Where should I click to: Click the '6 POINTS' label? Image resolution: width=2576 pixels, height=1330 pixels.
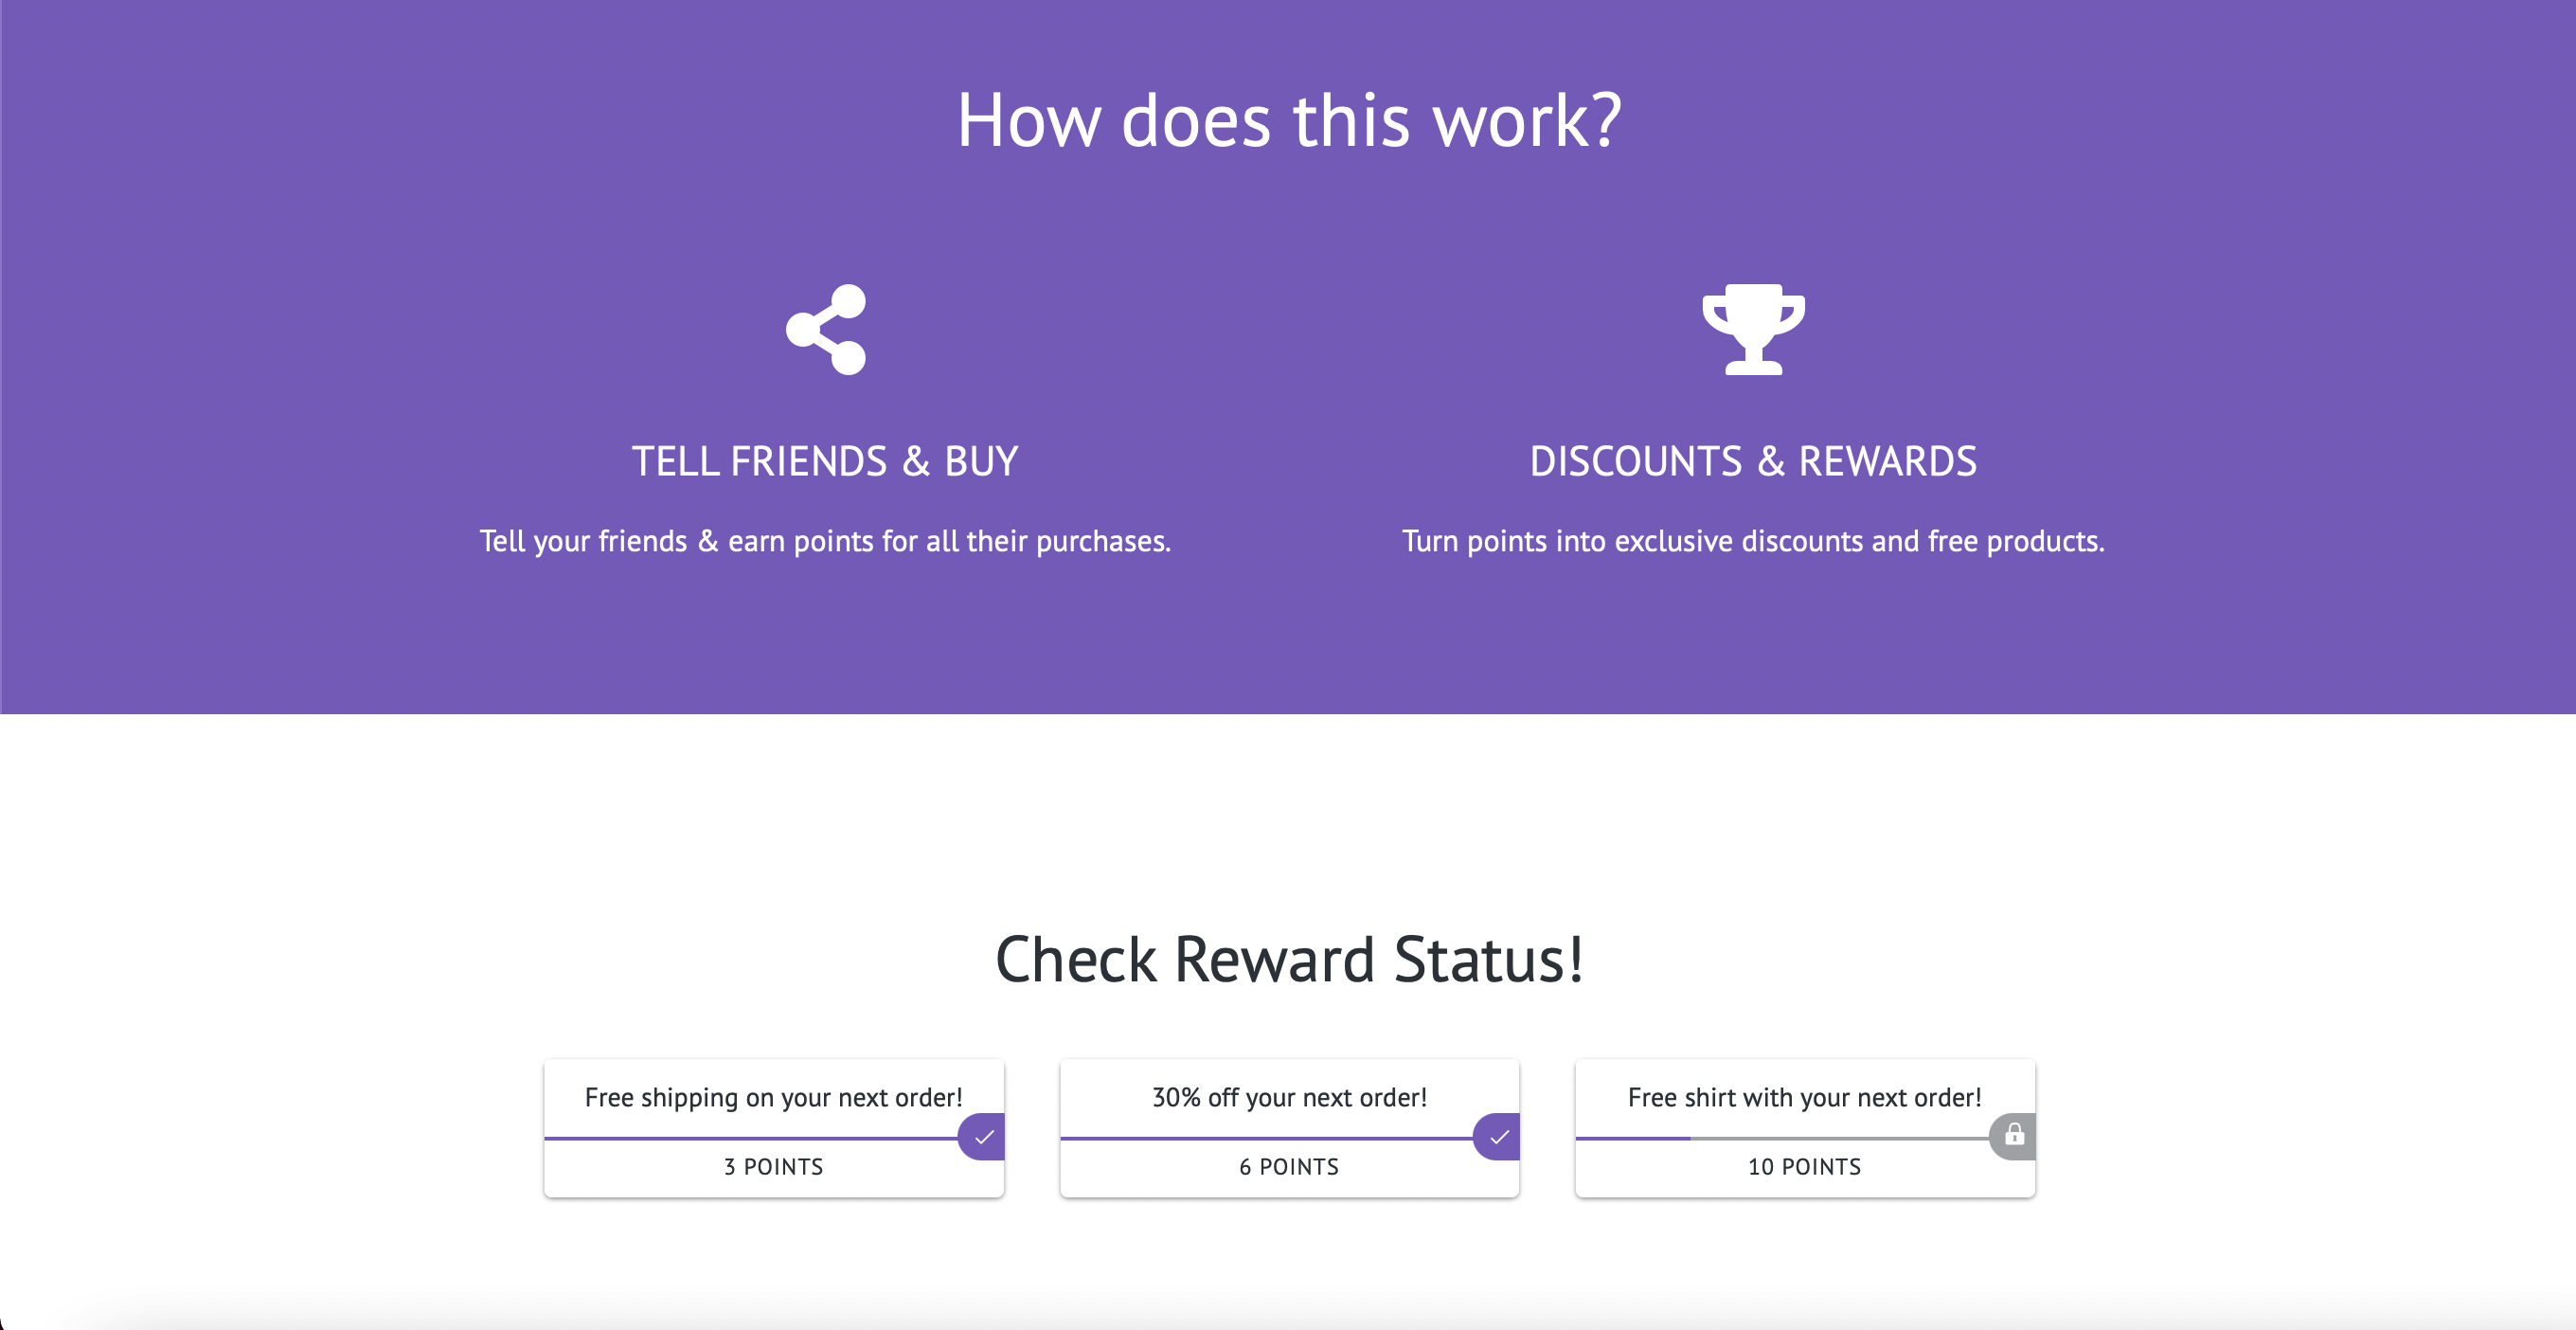click(x=1289, y=1167)
